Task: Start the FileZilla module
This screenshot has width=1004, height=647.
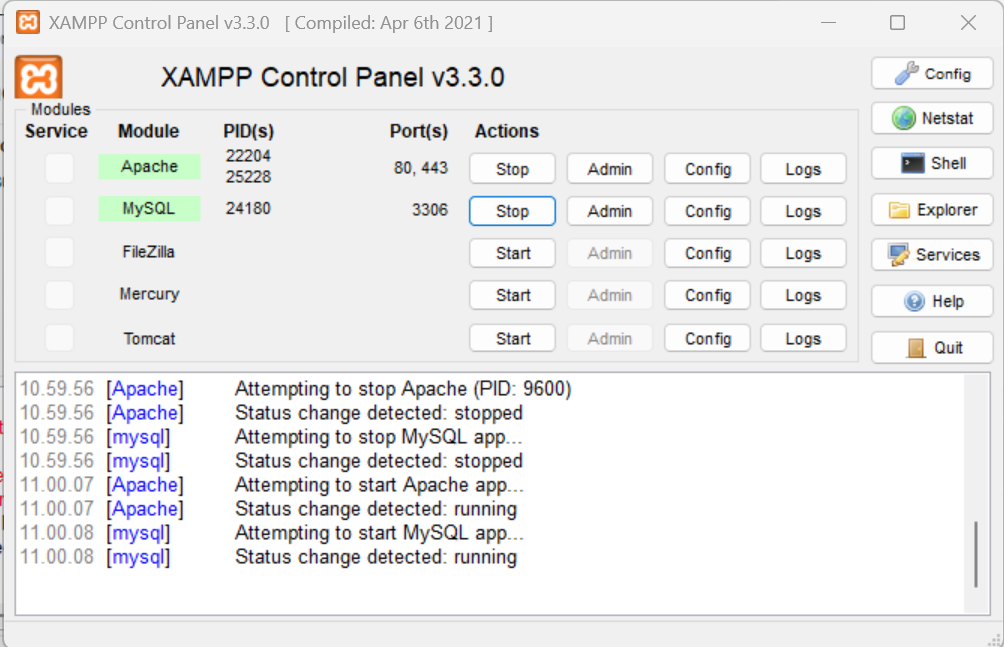Action: tap(512, 253)
